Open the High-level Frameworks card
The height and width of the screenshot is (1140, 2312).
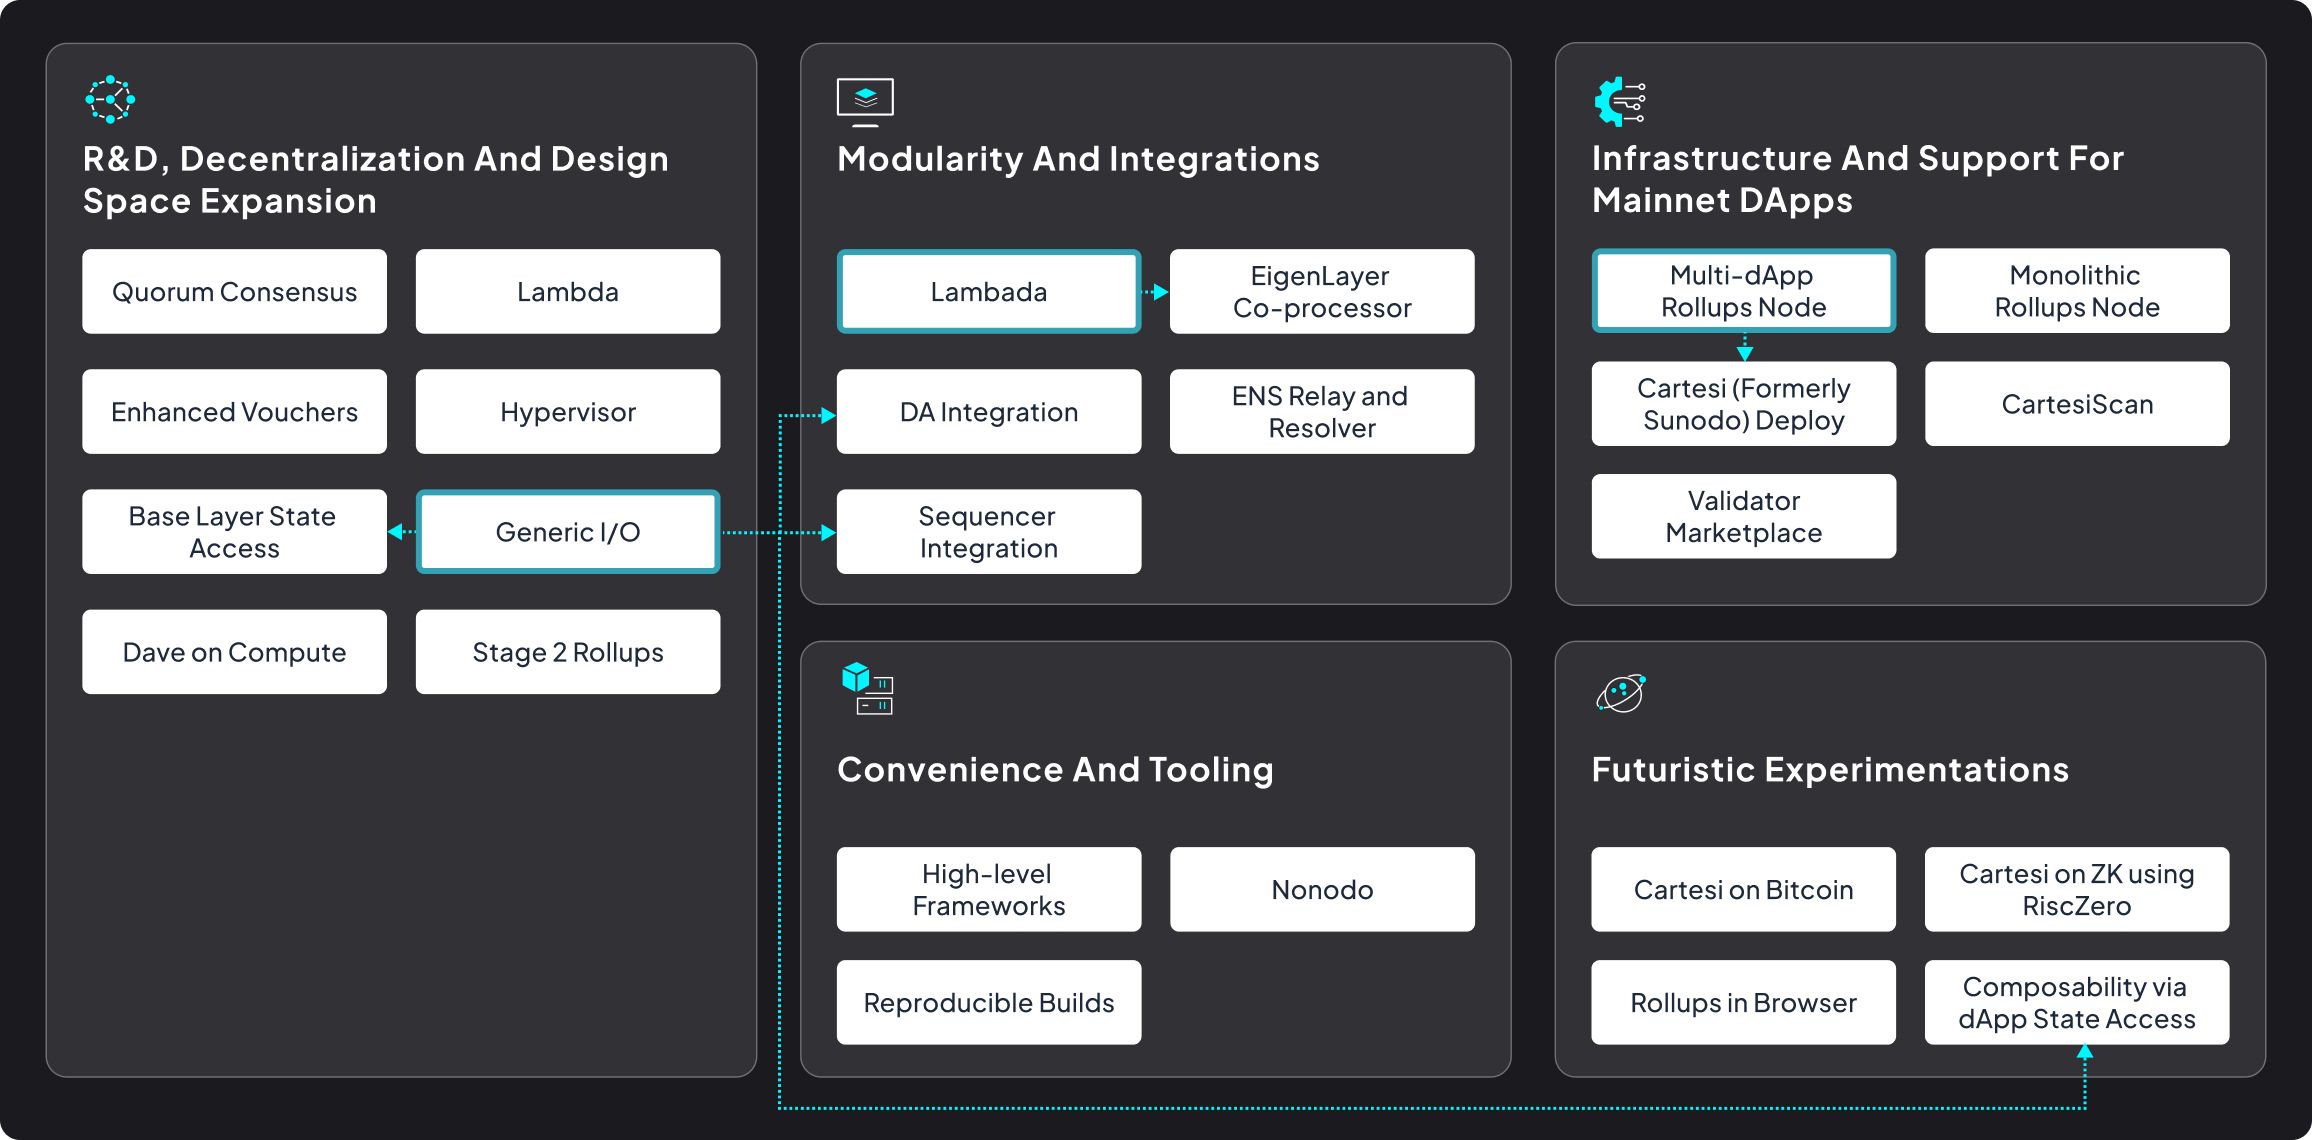click(989, 889)
